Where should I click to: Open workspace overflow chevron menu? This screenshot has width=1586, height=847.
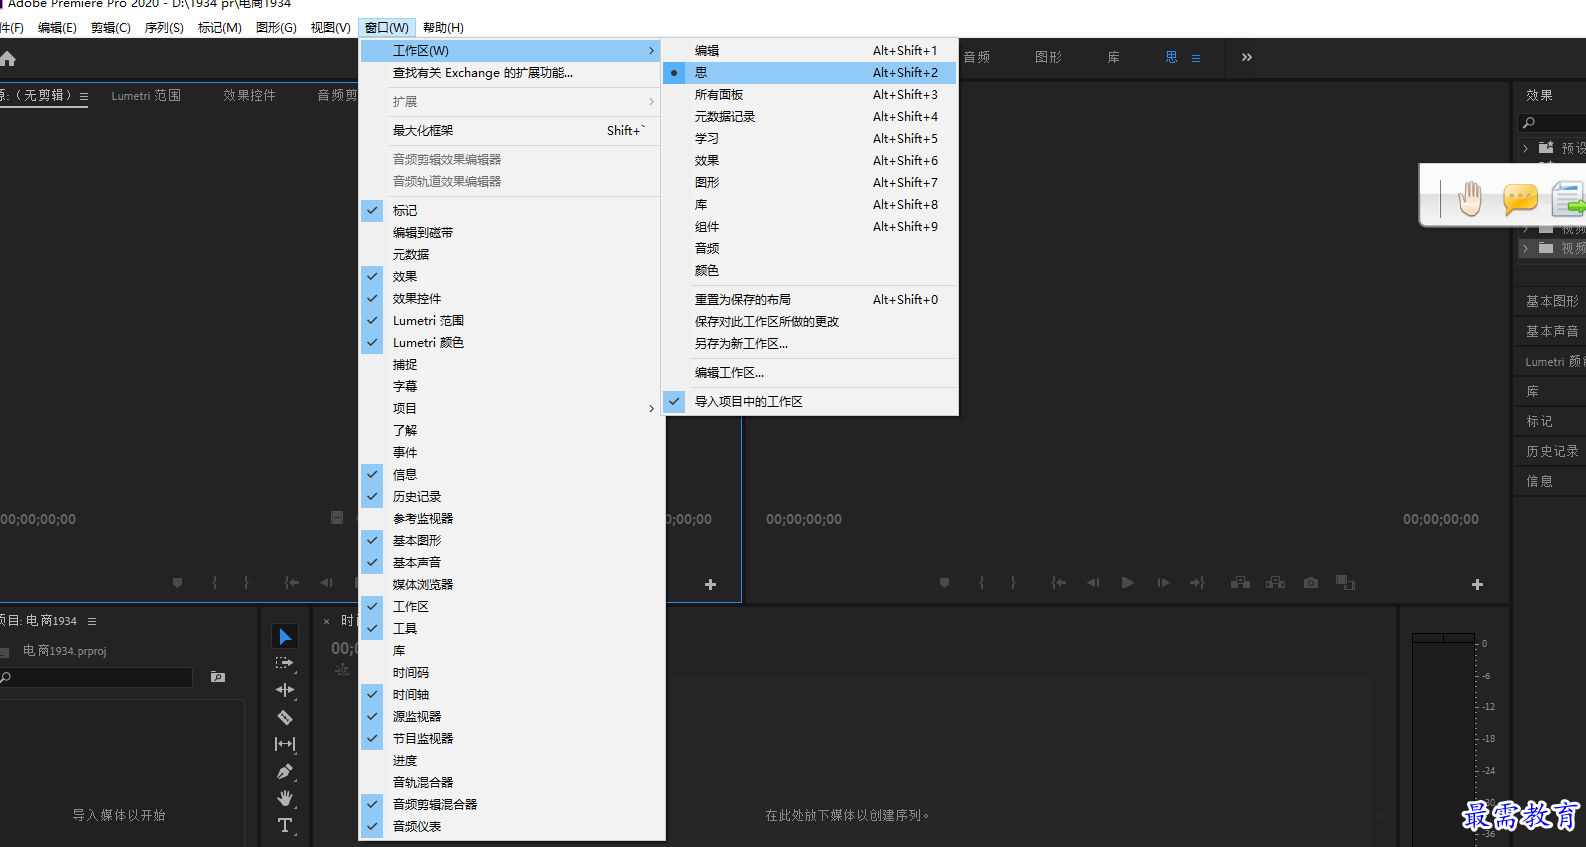pos(1247,57)
